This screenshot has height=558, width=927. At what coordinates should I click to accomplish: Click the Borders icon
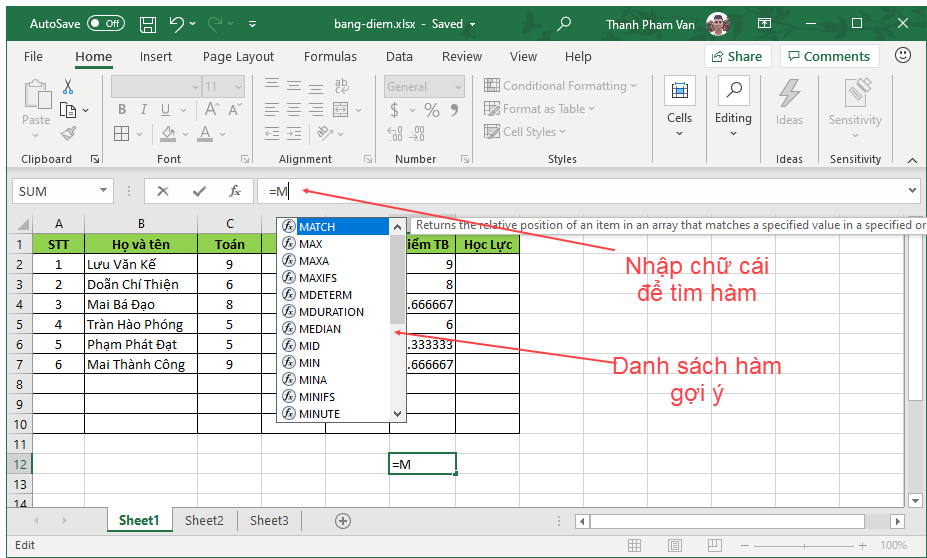point(122,134)
